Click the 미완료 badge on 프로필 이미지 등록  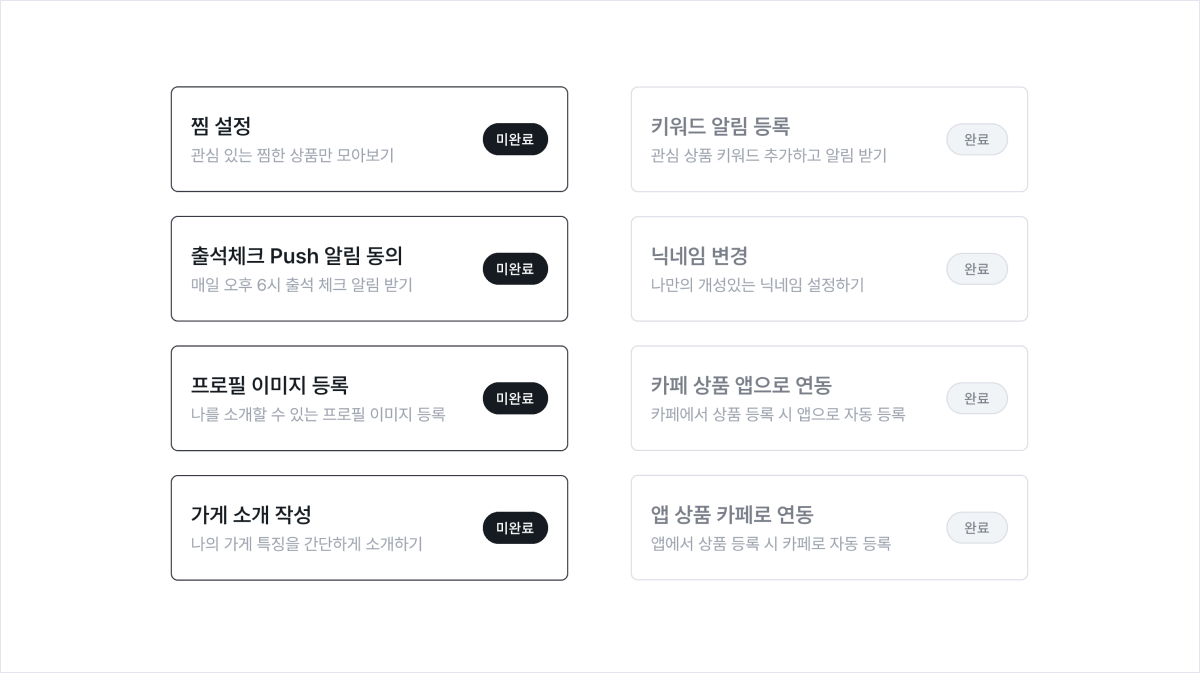tap(515, 398)
